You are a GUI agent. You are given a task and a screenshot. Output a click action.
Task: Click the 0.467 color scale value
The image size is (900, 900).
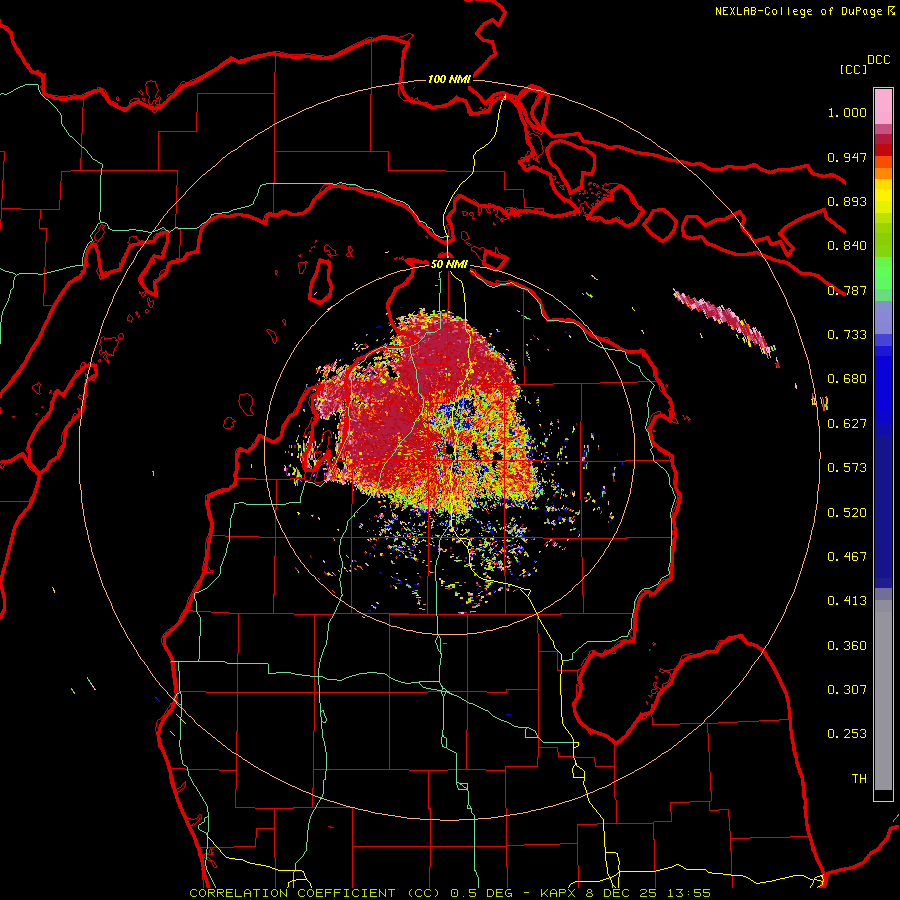point(847,557)
